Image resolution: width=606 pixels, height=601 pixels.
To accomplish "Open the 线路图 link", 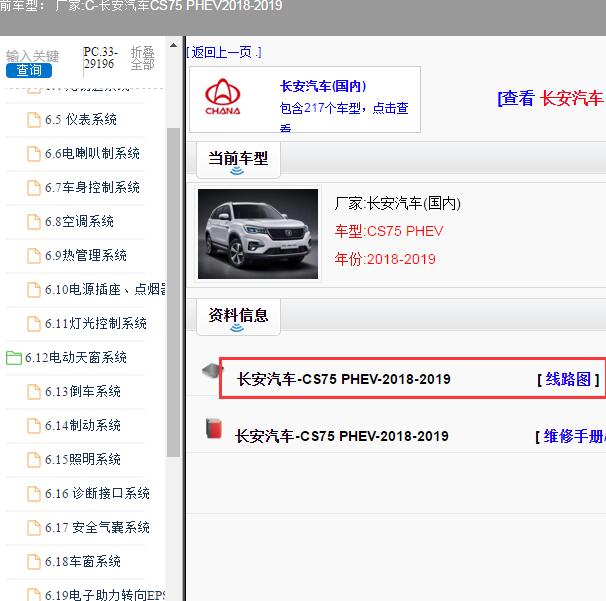I will 568,379.
